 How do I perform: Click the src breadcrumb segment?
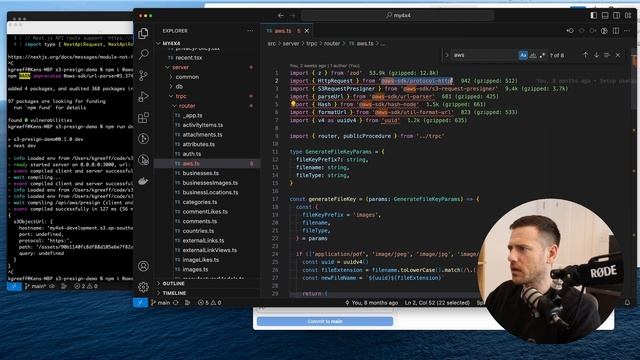tap(271, 43)
